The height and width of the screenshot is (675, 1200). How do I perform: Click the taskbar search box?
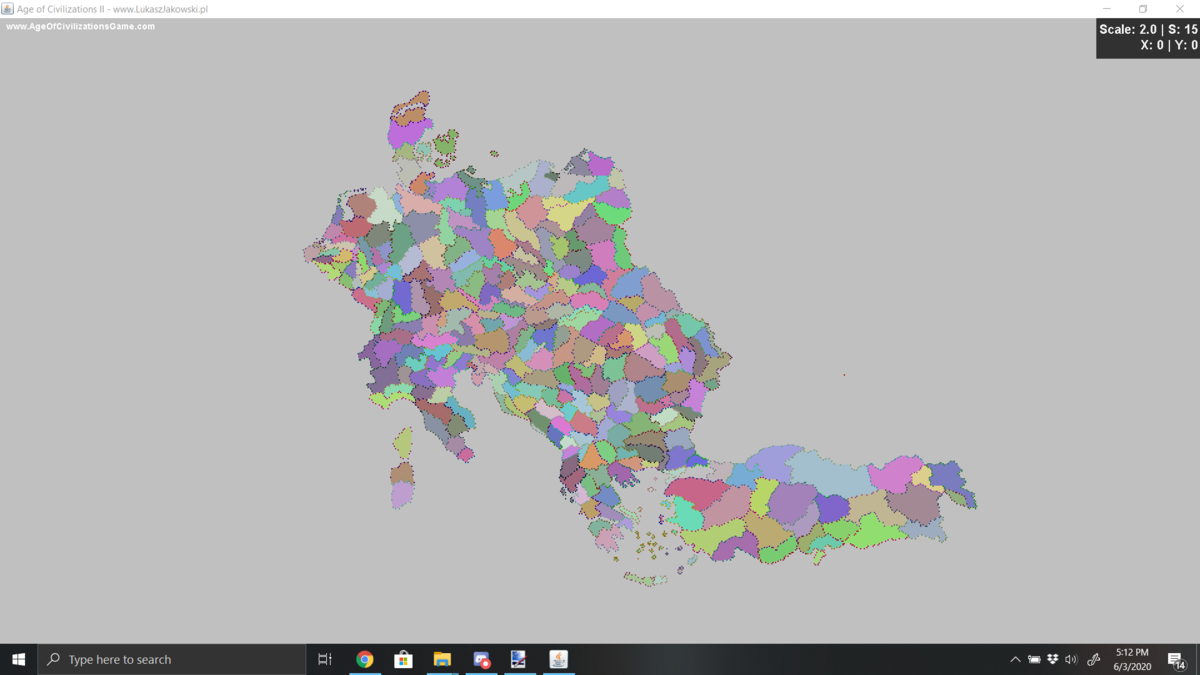point(171,659)
